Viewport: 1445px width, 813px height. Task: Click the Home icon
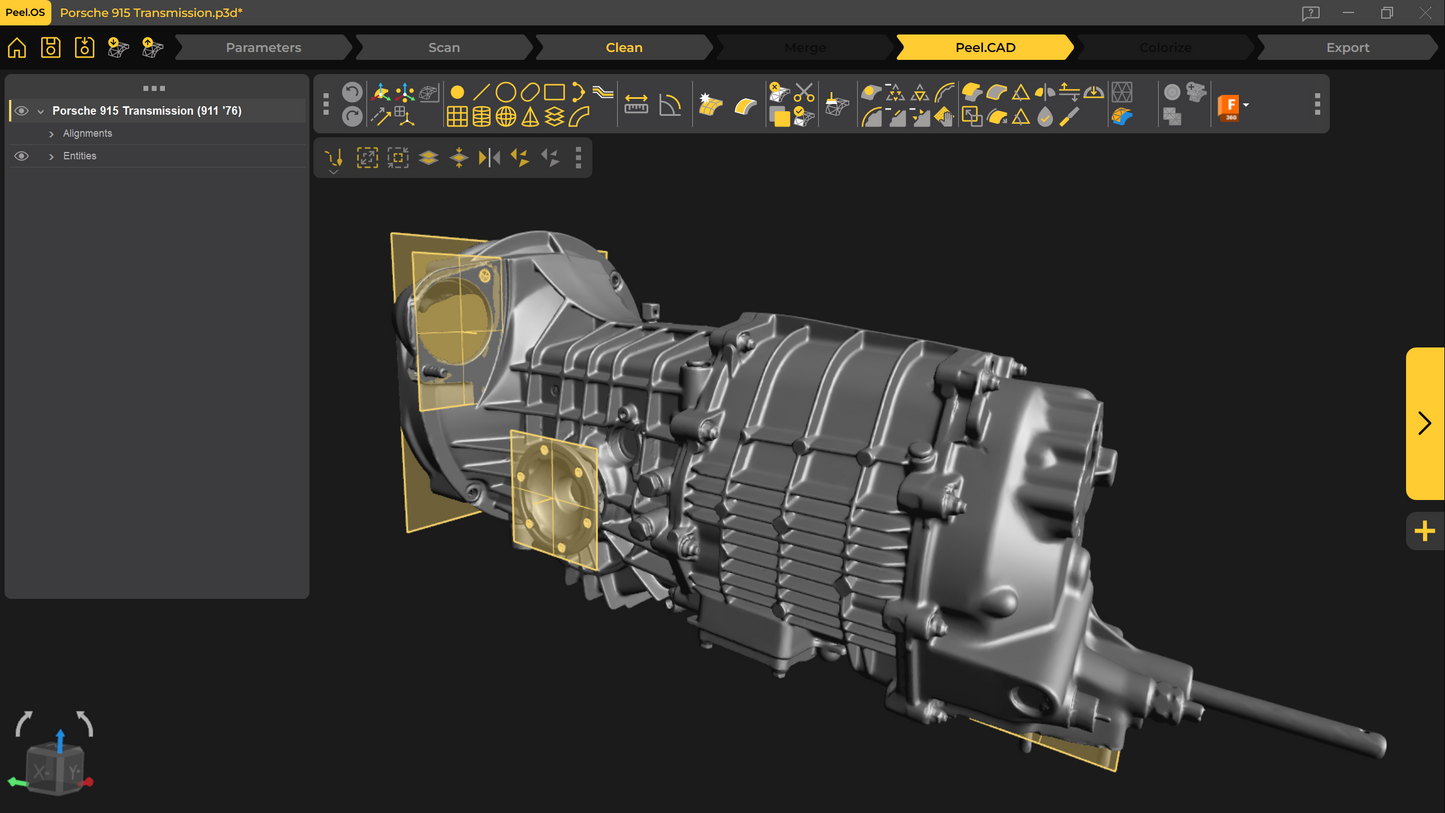pyautogui.click(x=17, y=48)
